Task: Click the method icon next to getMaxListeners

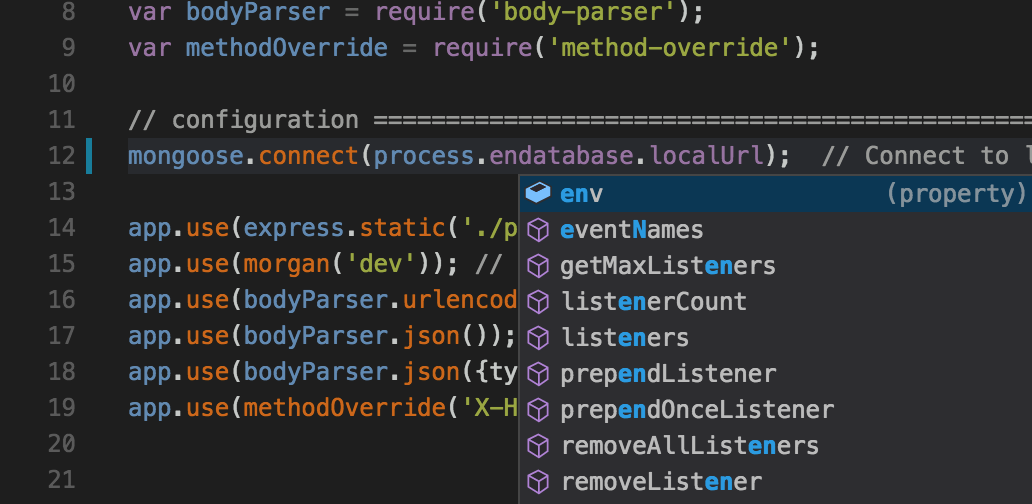Action: 538,266
